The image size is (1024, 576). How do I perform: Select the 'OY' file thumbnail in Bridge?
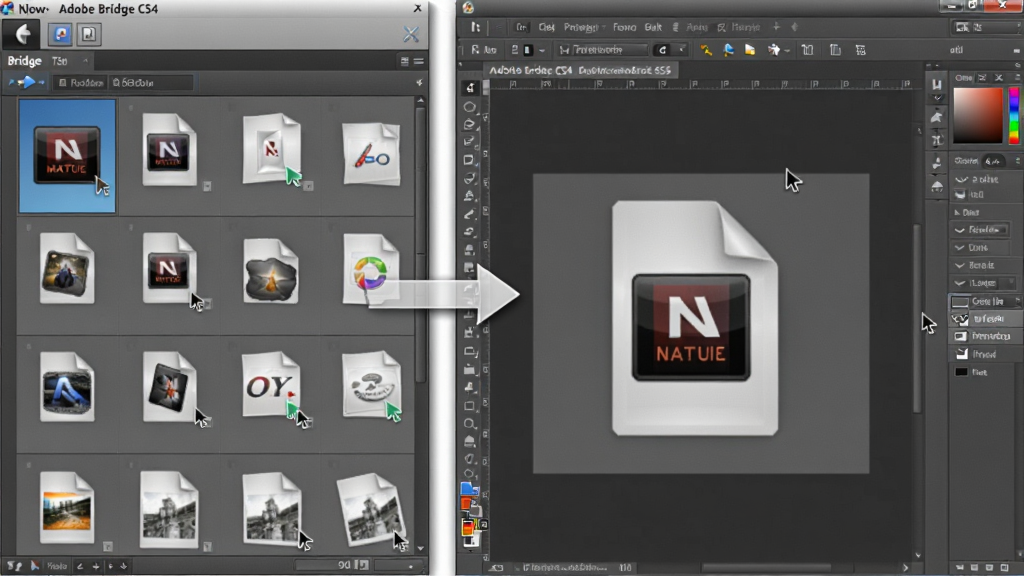(271, 385)
